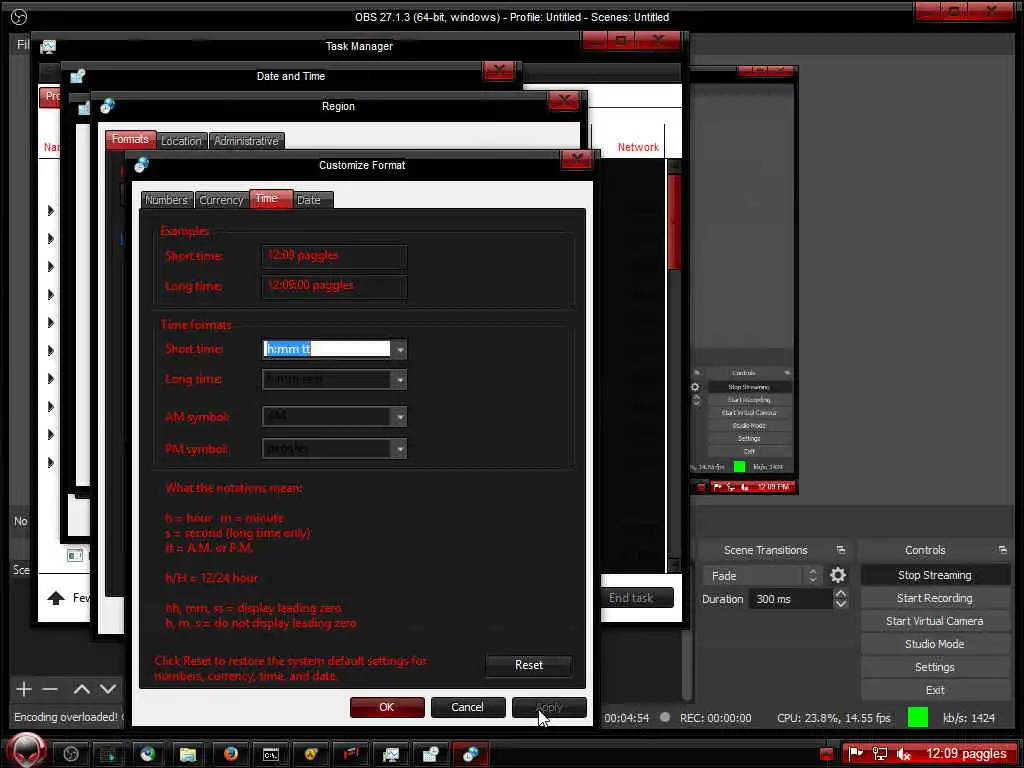Increase the transition Duration with up arrow
This screenshot has width=1024, height=768.
(x=841, y=594)
